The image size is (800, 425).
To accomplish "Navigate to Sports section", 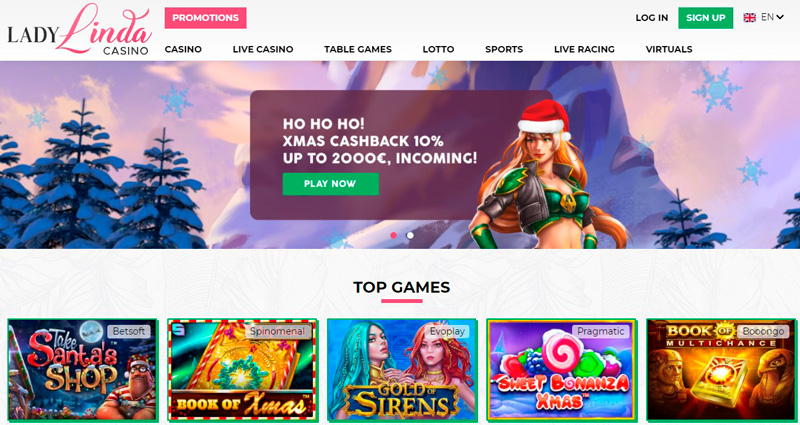I will pos(504,49).
